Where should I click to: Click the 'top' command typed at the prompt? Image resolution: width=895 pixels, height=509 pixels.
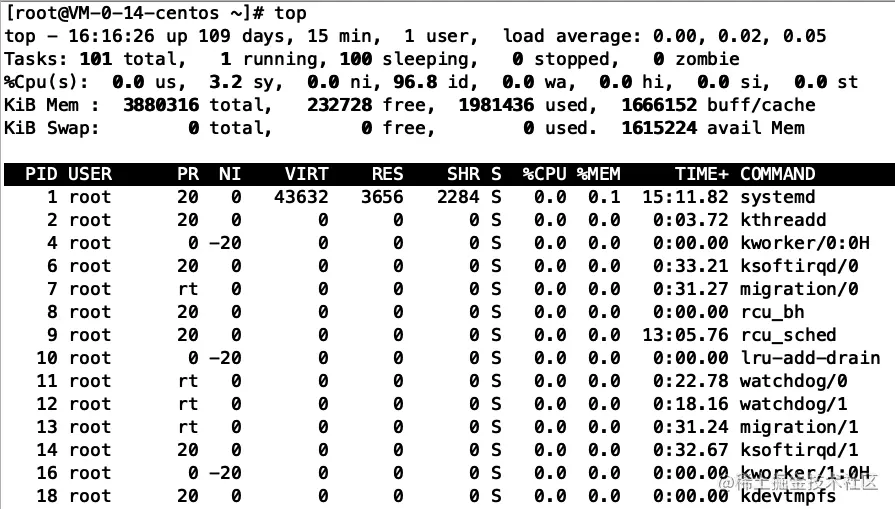point(291,13)
